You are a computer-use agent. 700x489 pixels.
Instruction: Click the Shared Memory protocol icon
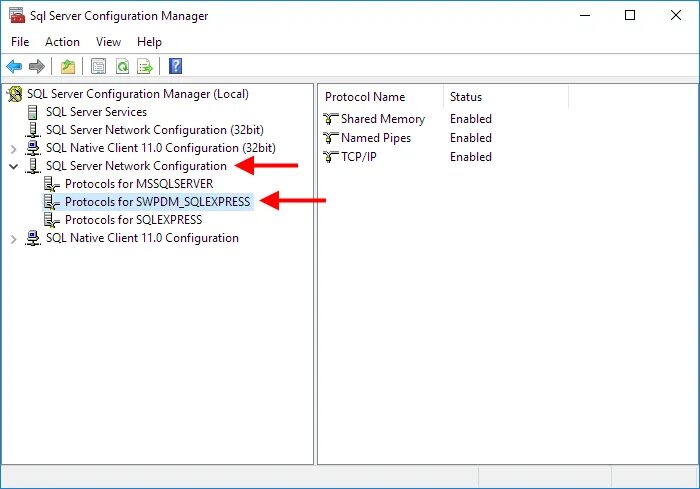pos(330,119)
